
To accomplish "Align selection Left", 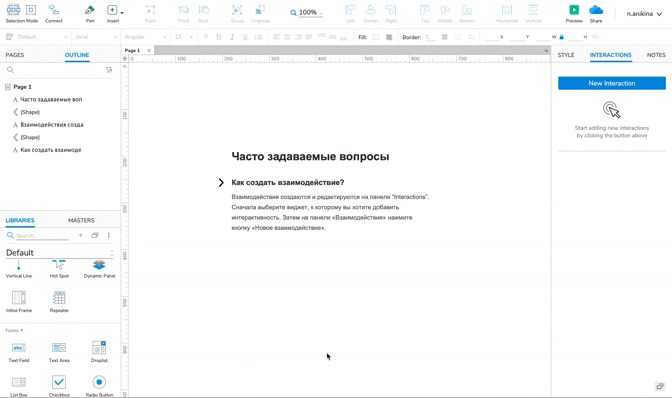I will pyautogui.click(x=350, y=10).
